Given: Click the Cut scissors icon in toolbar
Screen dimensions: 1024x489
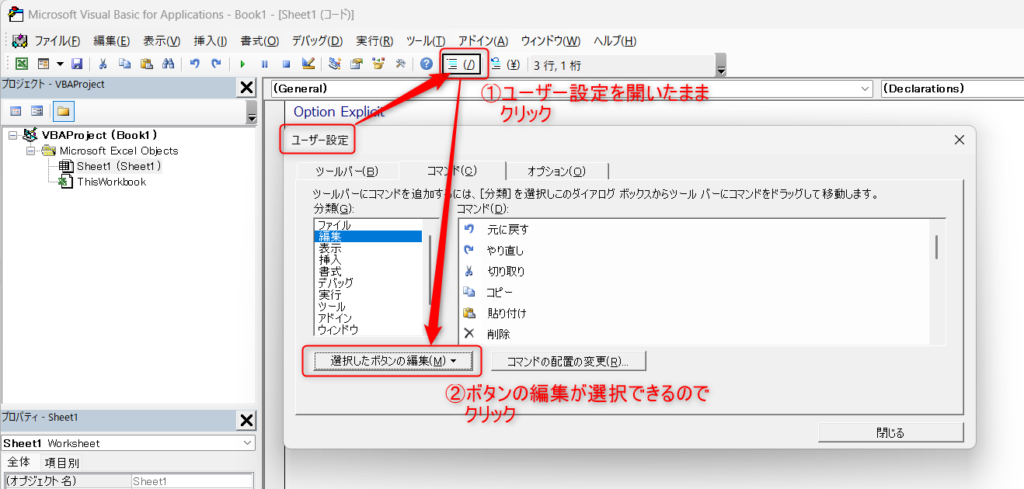Looking at the screenshot, I should 103,64.
